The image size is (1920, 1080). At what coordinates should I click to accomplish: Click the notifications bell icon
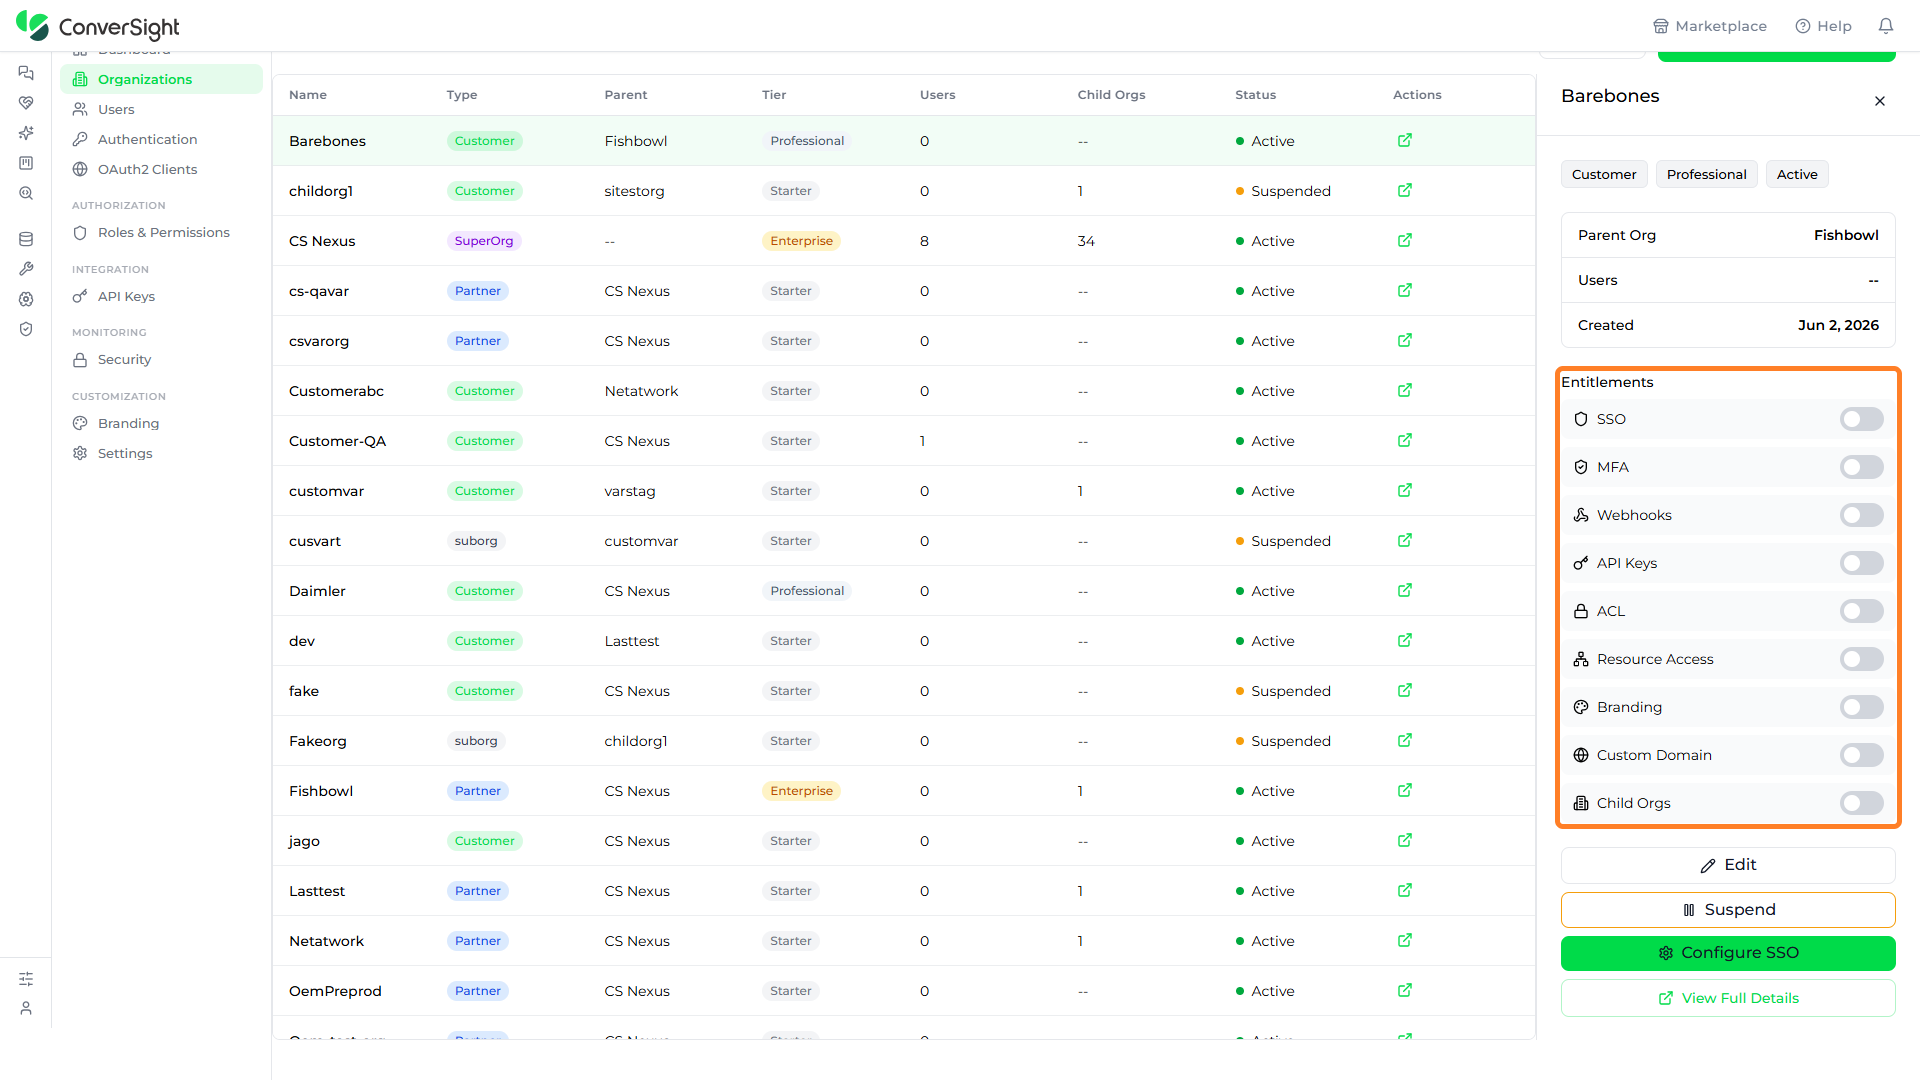coord(1885,26)
